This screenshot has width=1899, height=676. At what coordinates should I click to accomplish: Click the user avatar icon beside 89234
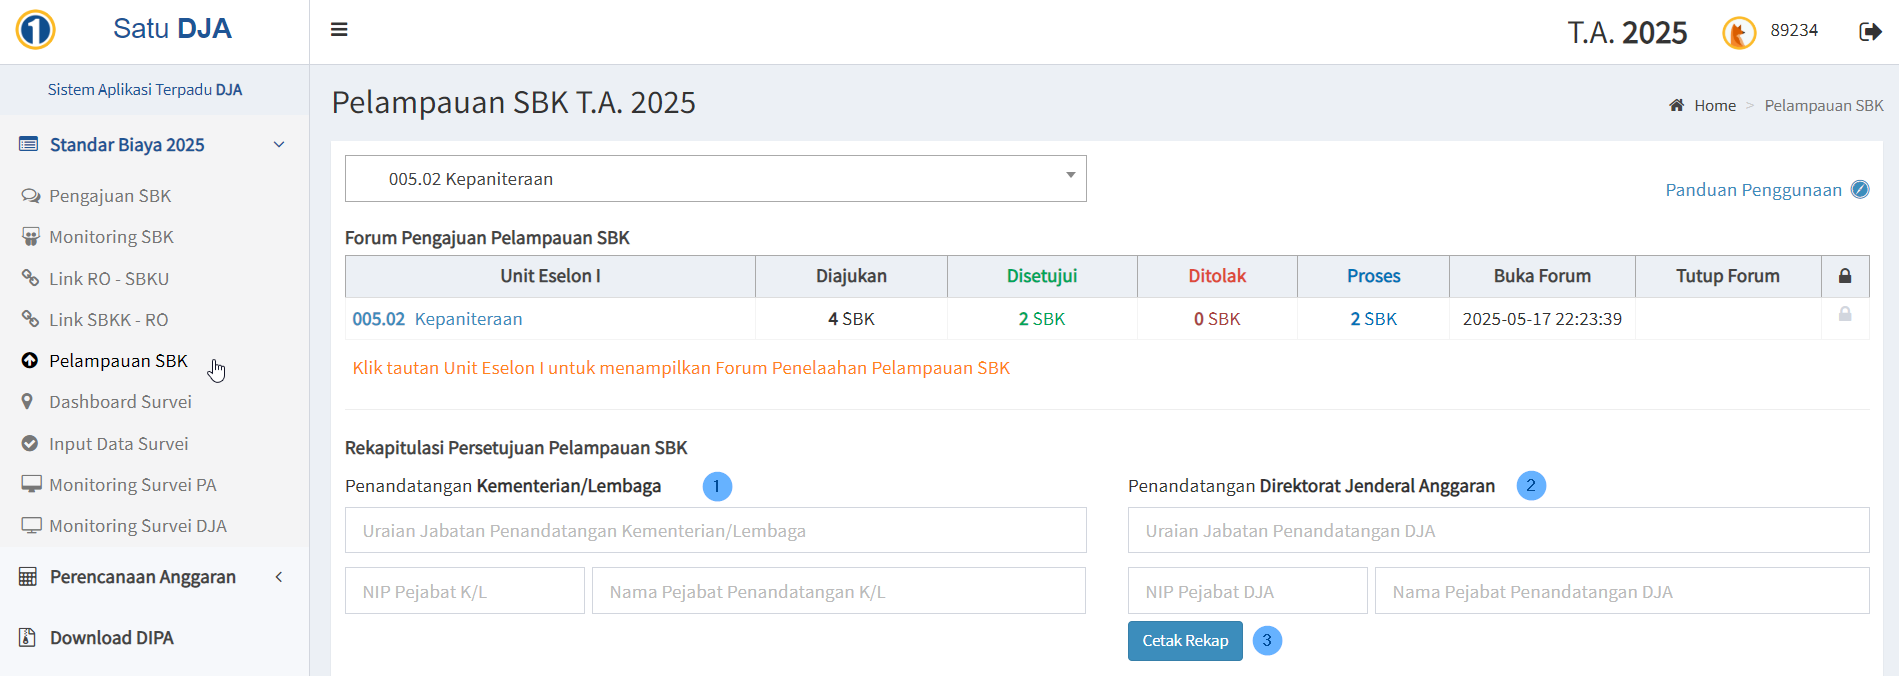click(x=1739, y=33)
